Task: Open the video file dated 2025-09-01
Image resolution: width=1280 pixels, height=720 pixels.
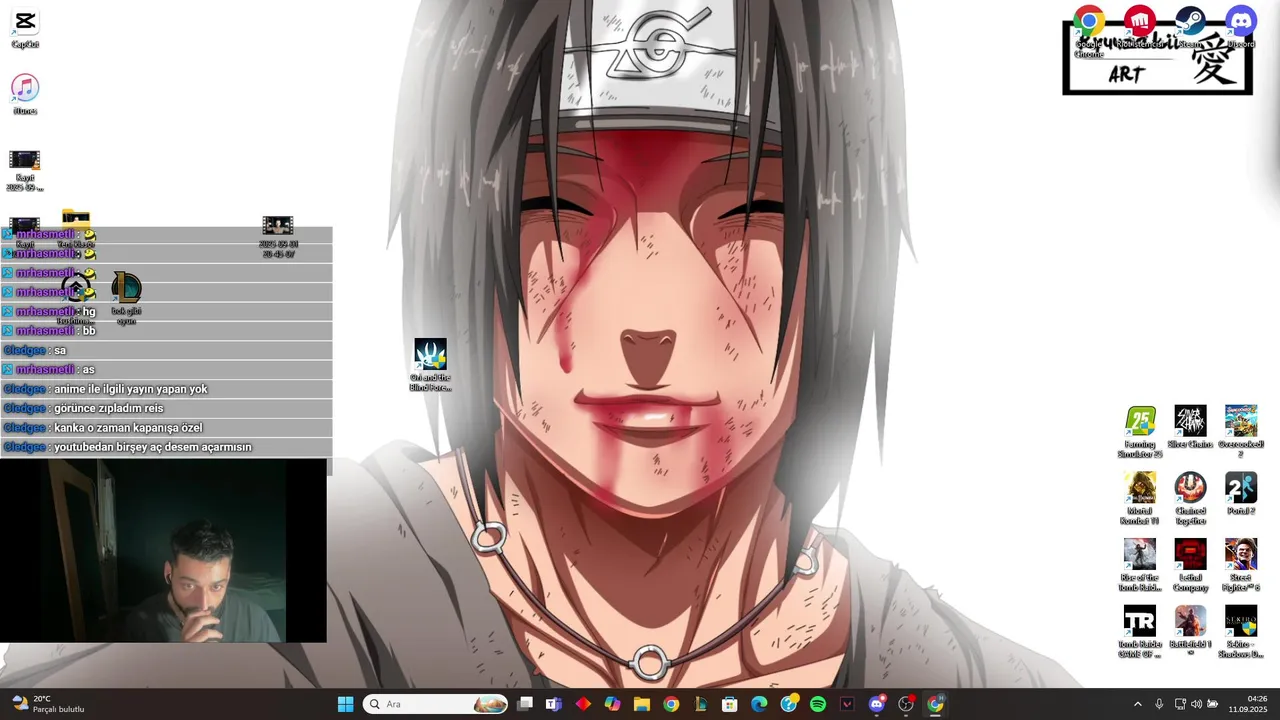Action: pyautogui.click(x=277, y=238)
